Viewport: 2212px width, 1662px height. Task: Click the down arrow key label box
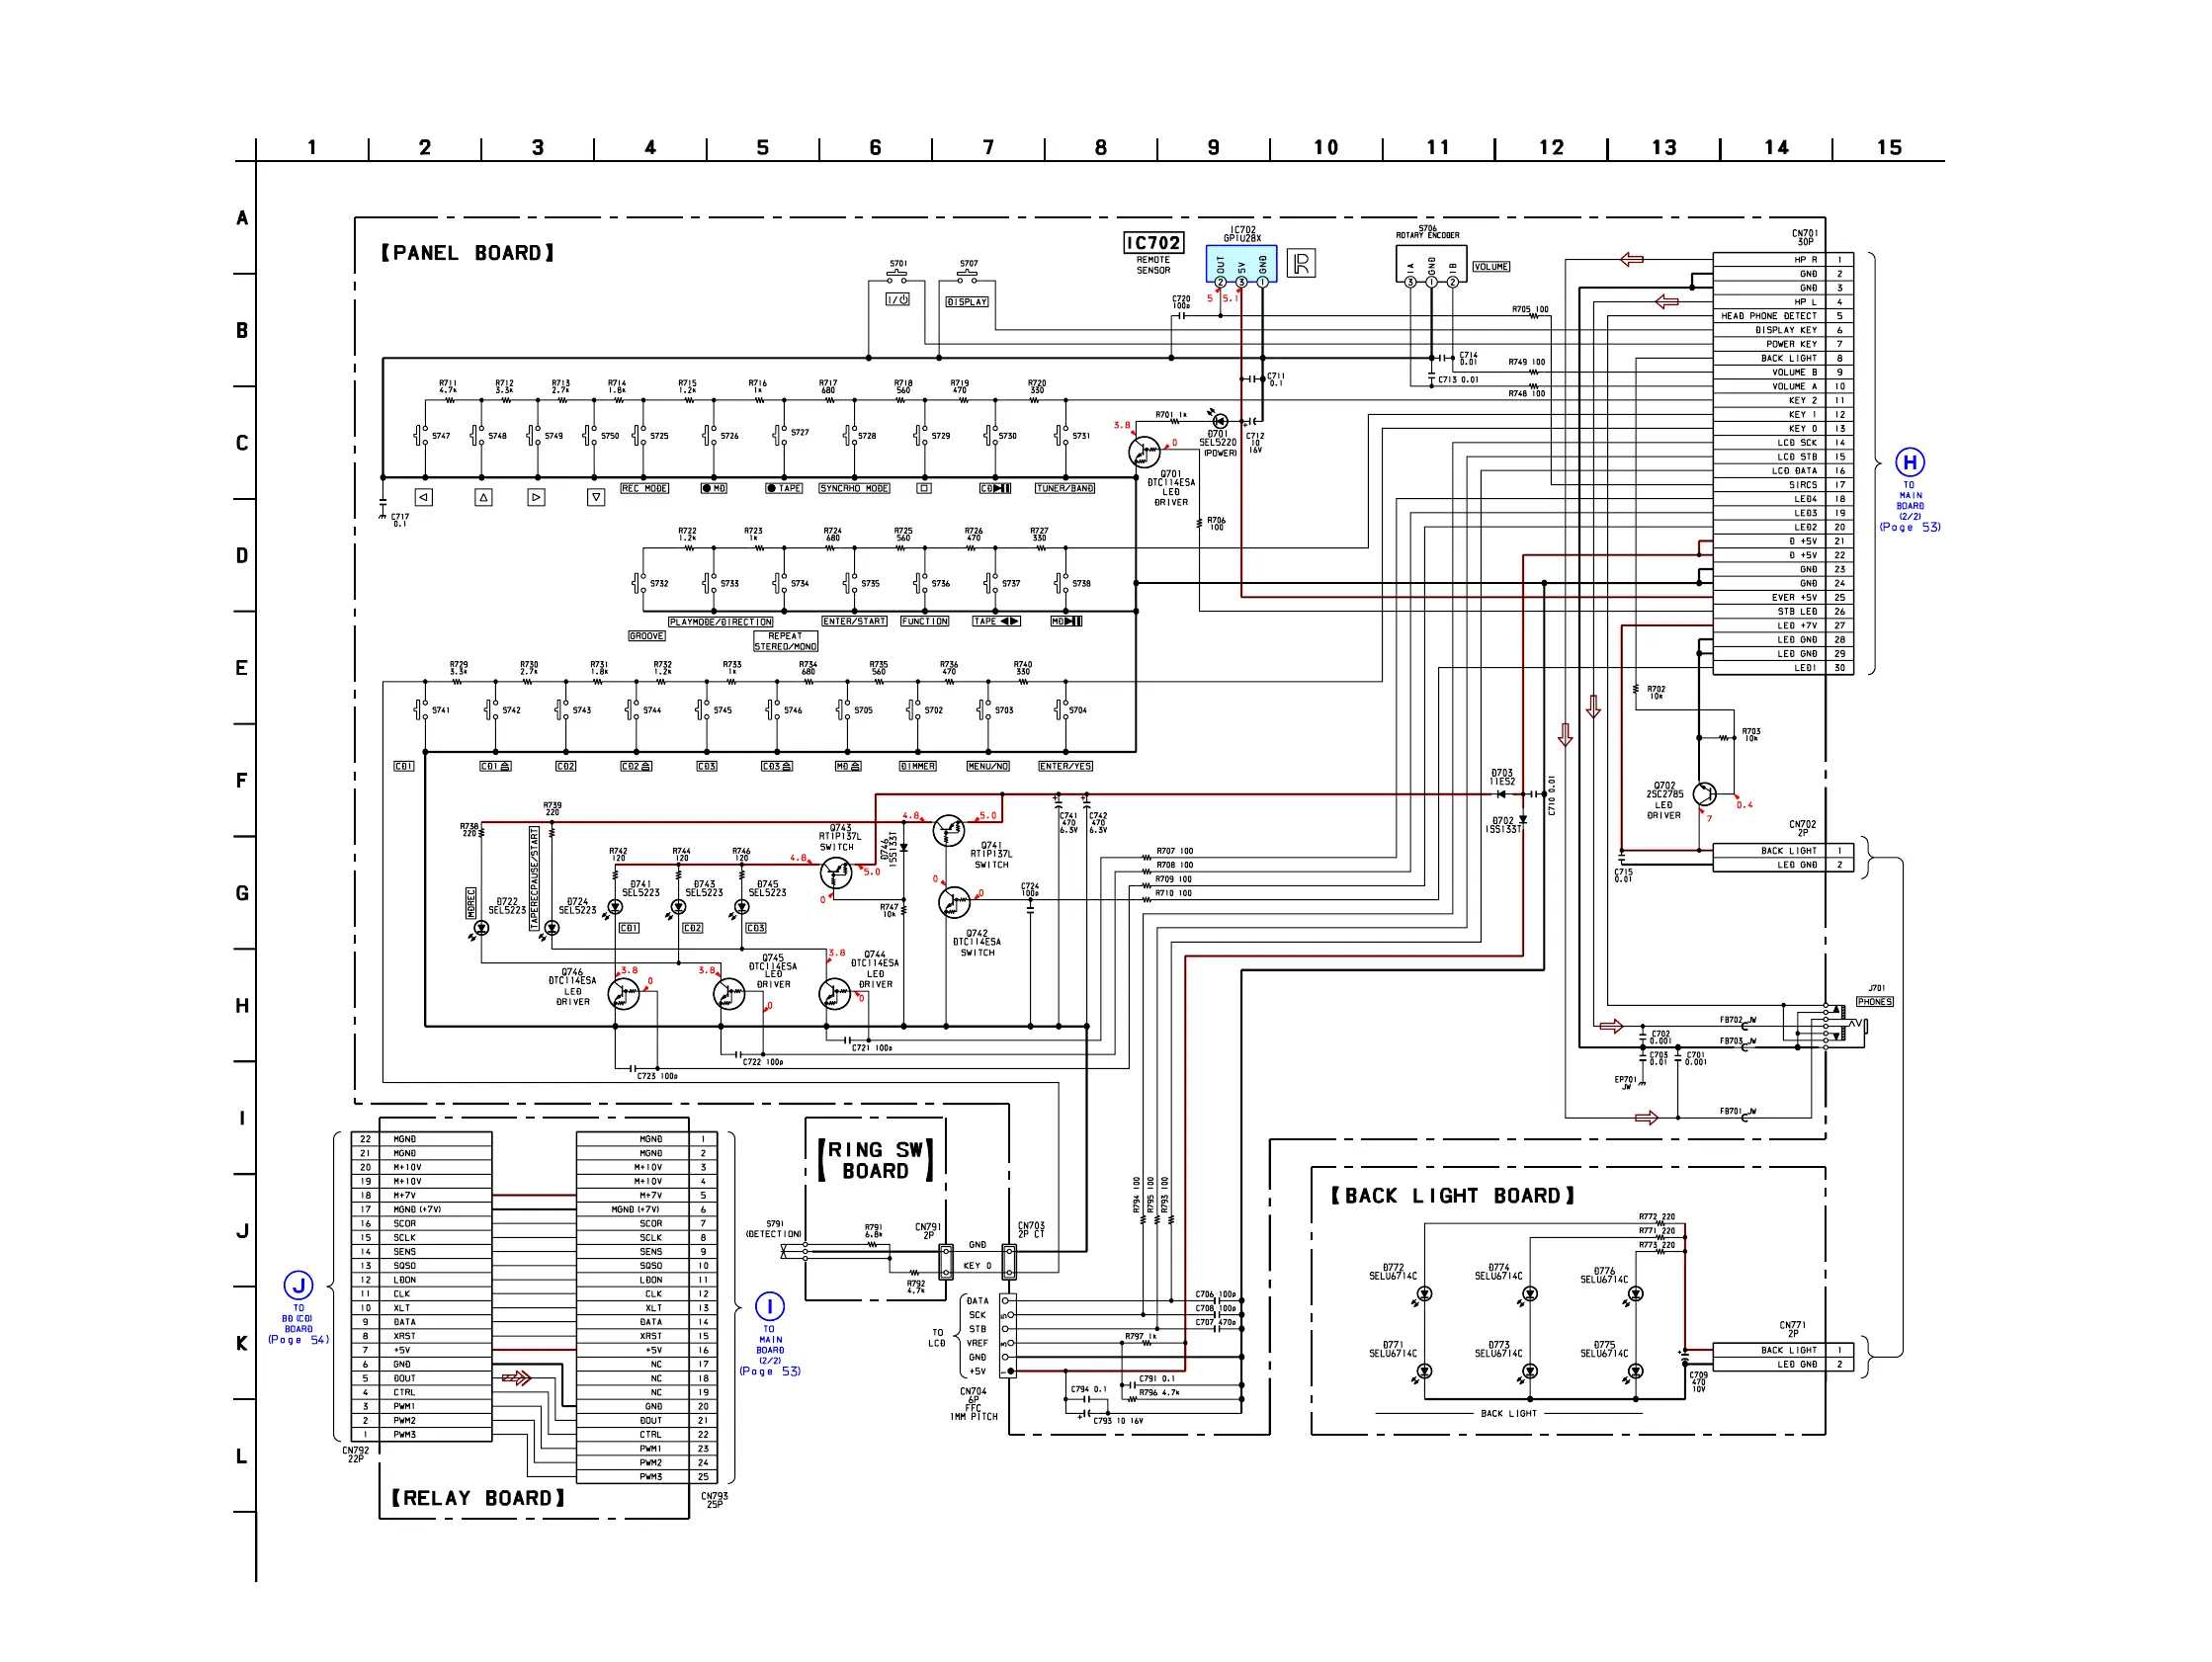tap(596, 497)
